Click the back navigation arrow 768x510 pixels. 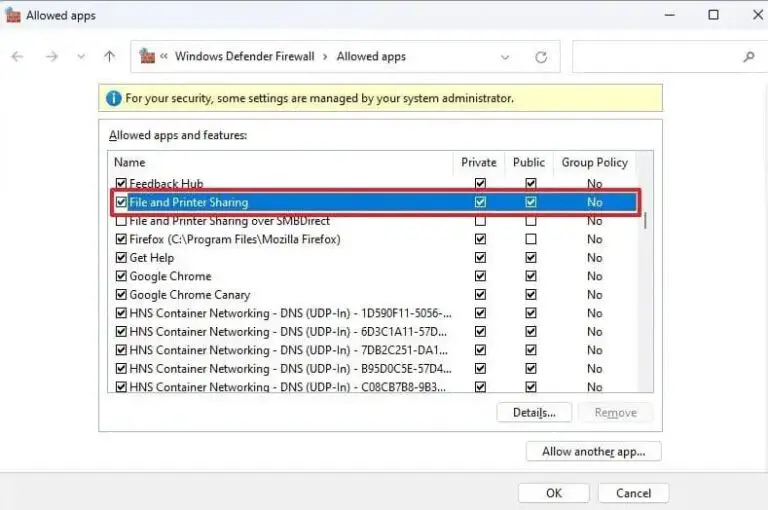click(17, 57)
